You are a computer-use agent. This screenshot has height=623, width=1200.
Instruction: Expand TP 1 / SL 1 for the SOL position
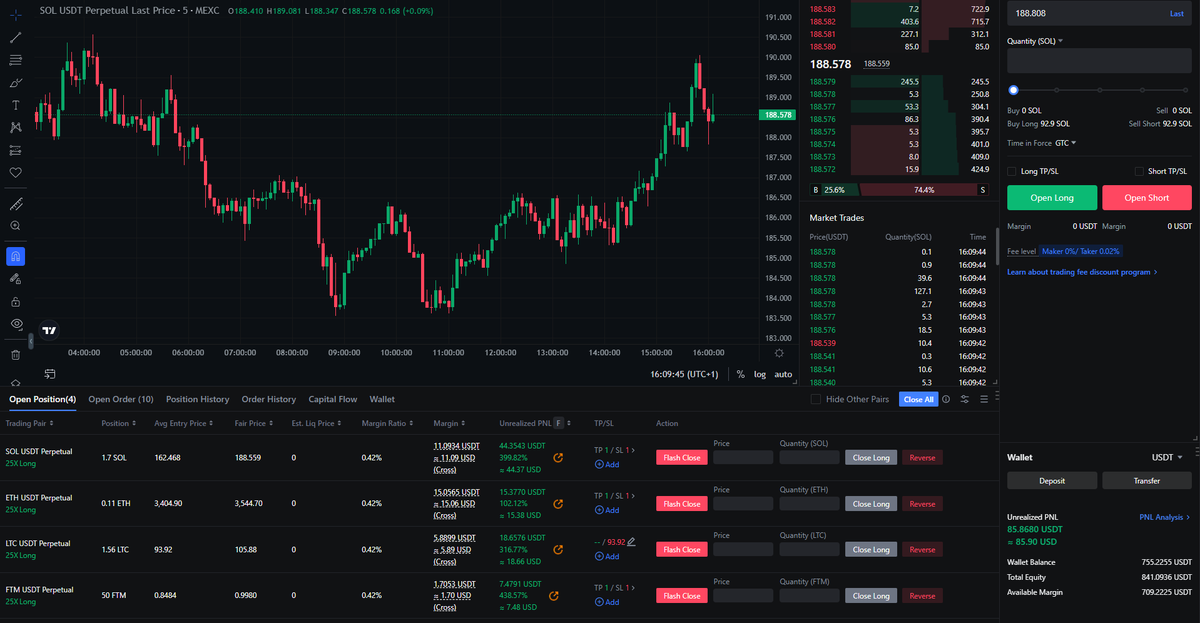click(x=613, y=449)
